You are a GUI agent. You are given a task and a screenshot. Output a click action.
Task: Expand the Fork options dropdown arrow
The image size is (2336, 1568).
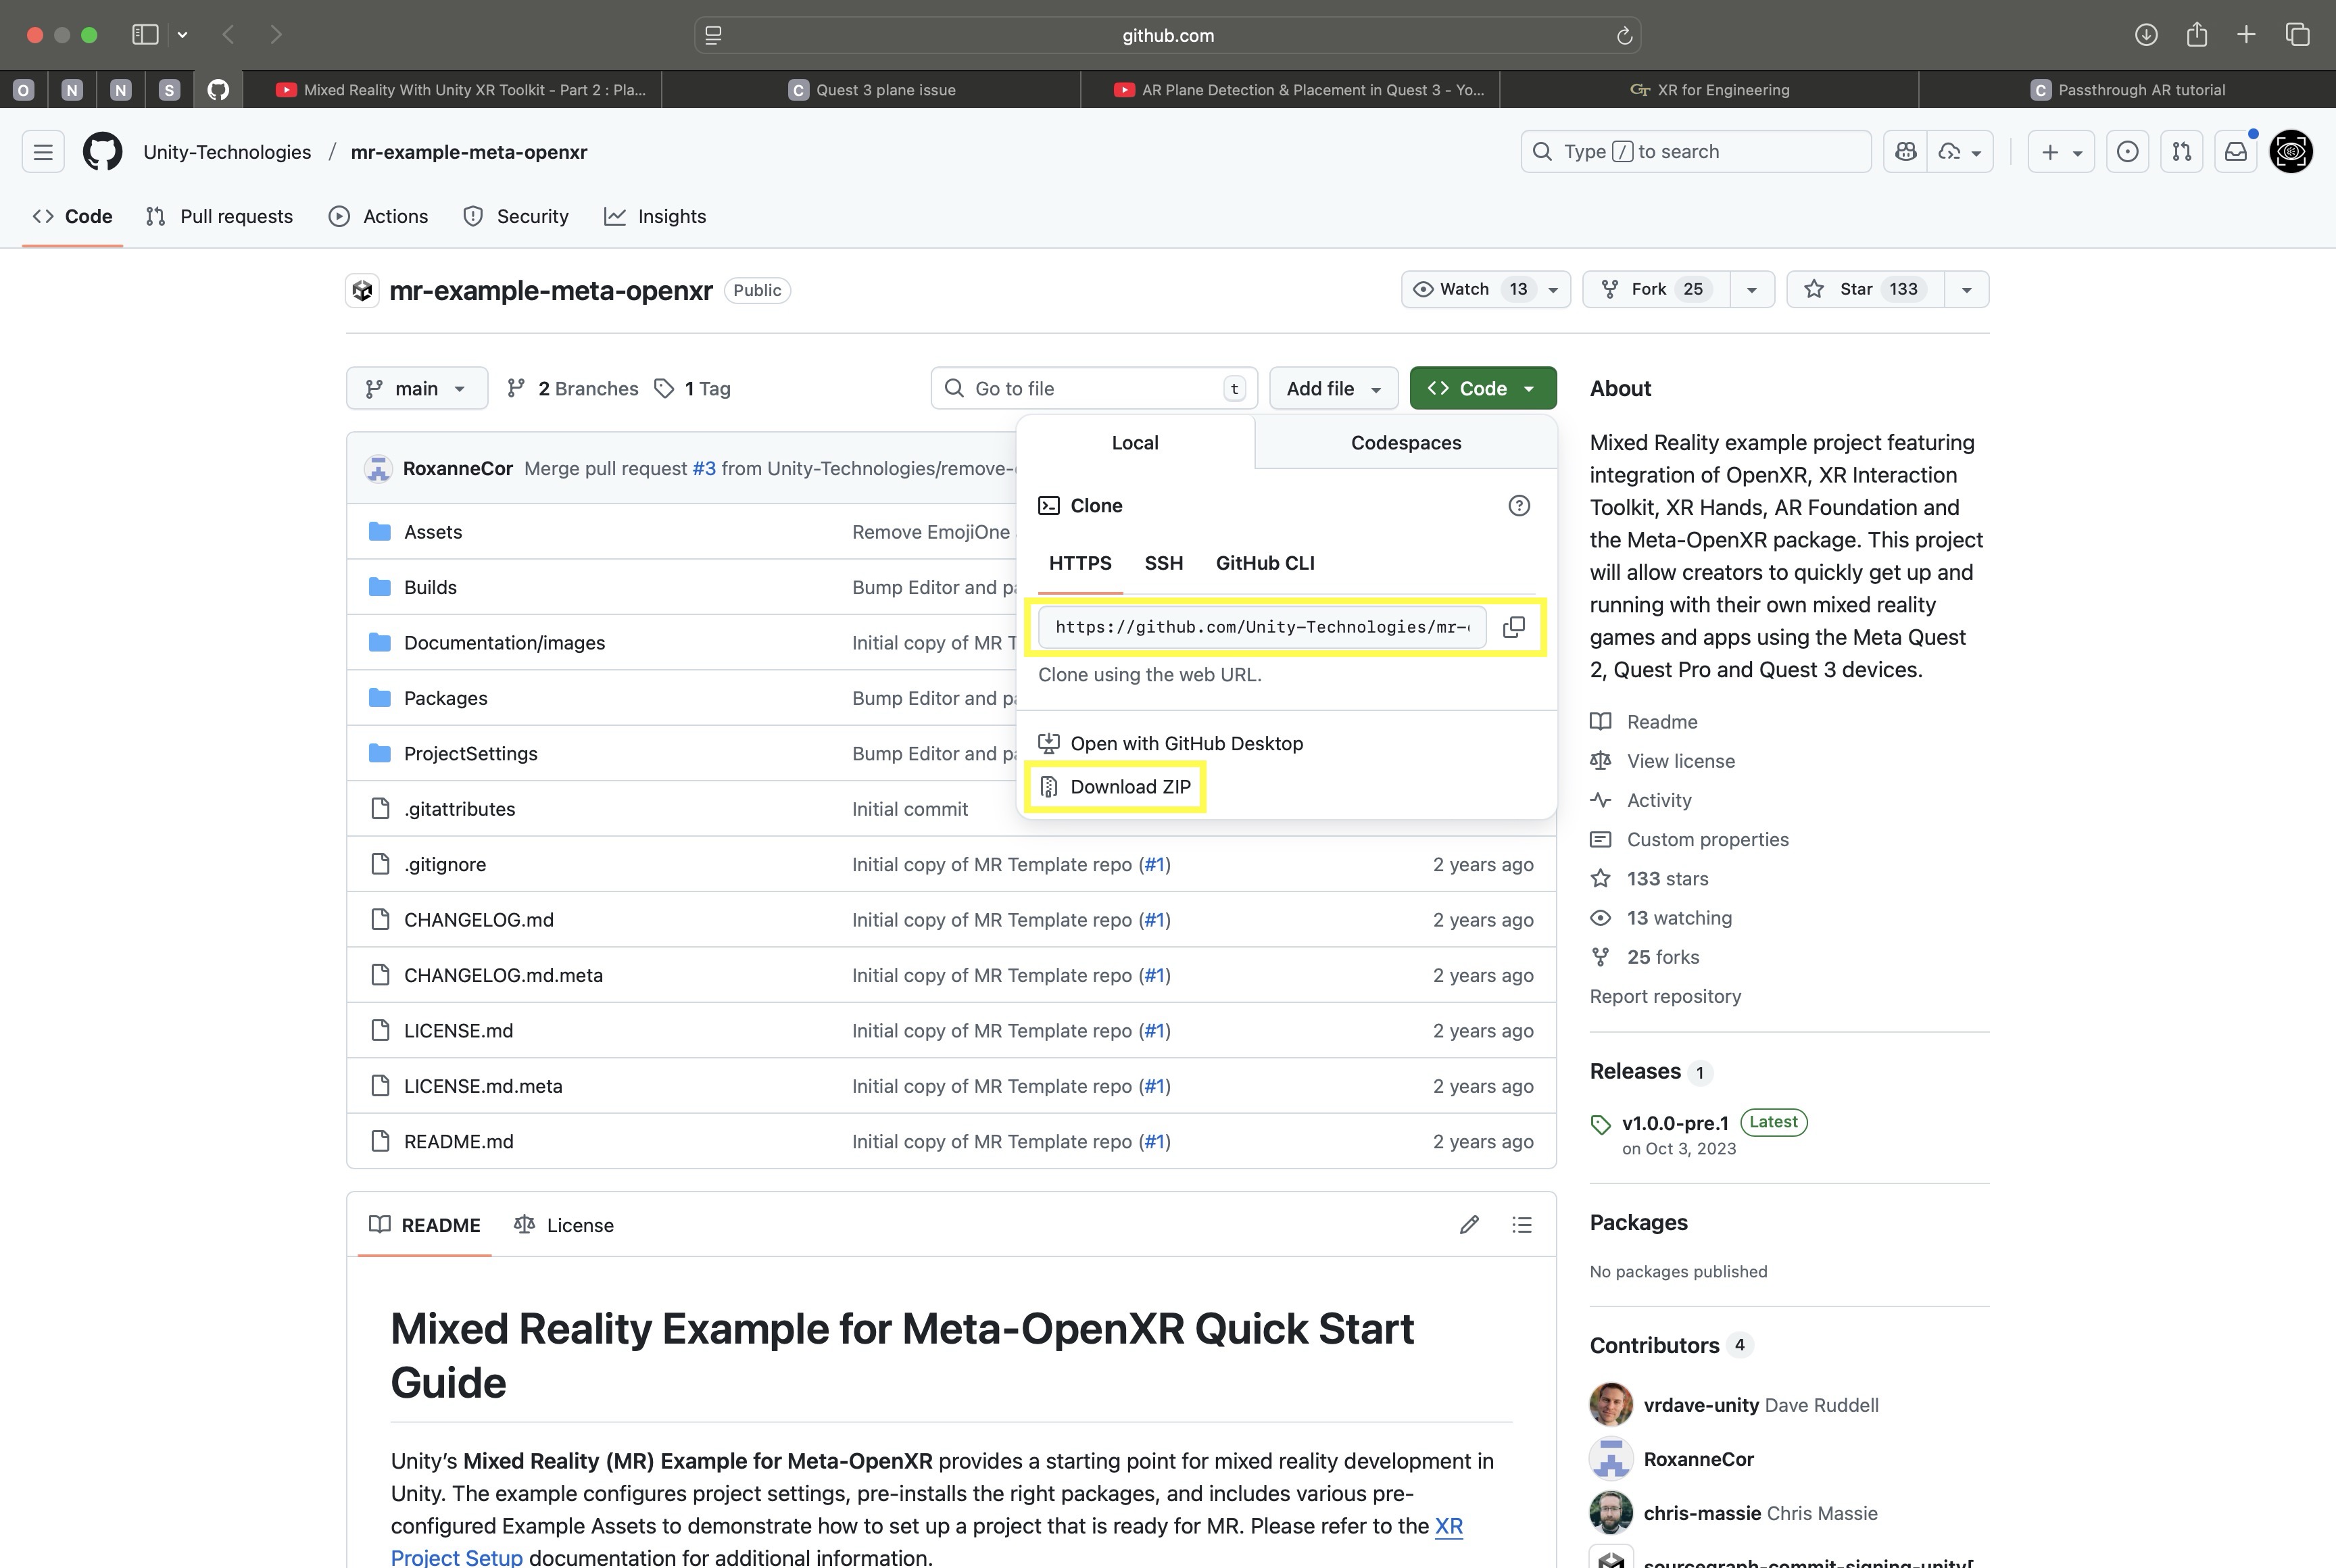pyautogui.click(x=1751, y=290)
